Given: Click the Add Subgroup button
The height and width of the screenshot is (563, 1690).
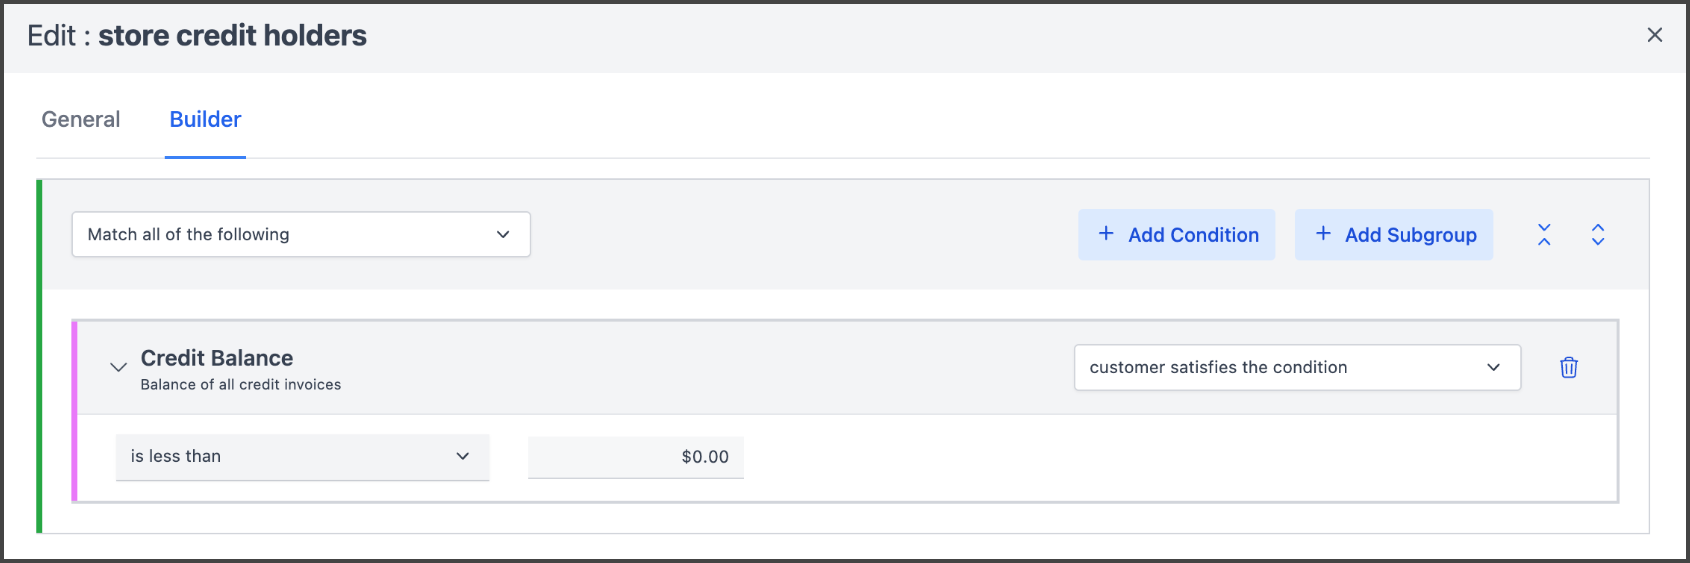Looking at the screenshot, I should (1393, 235).
